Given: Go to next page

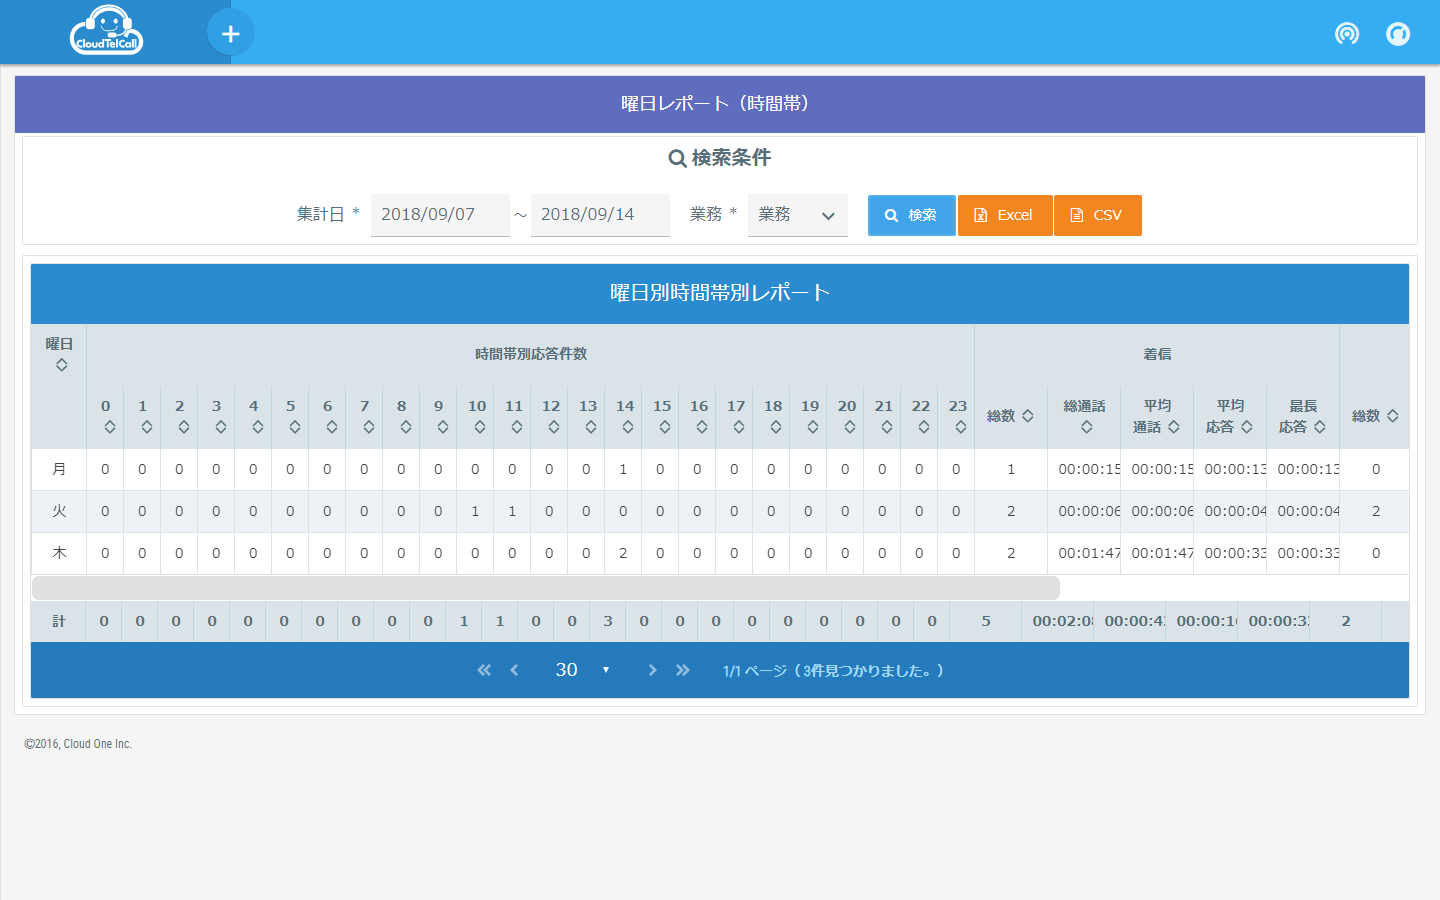Looking at the screenshot, I should [652, 670].
